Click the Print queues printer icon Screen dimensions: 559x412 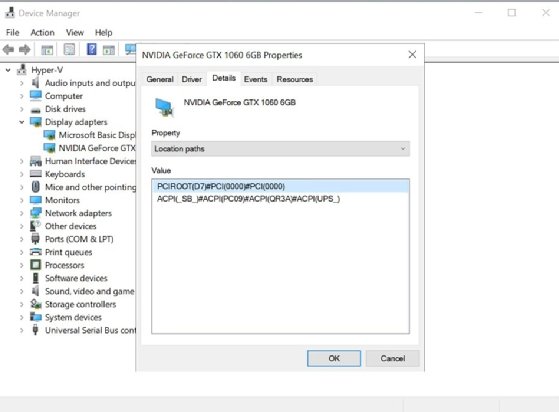click(36, 252)
